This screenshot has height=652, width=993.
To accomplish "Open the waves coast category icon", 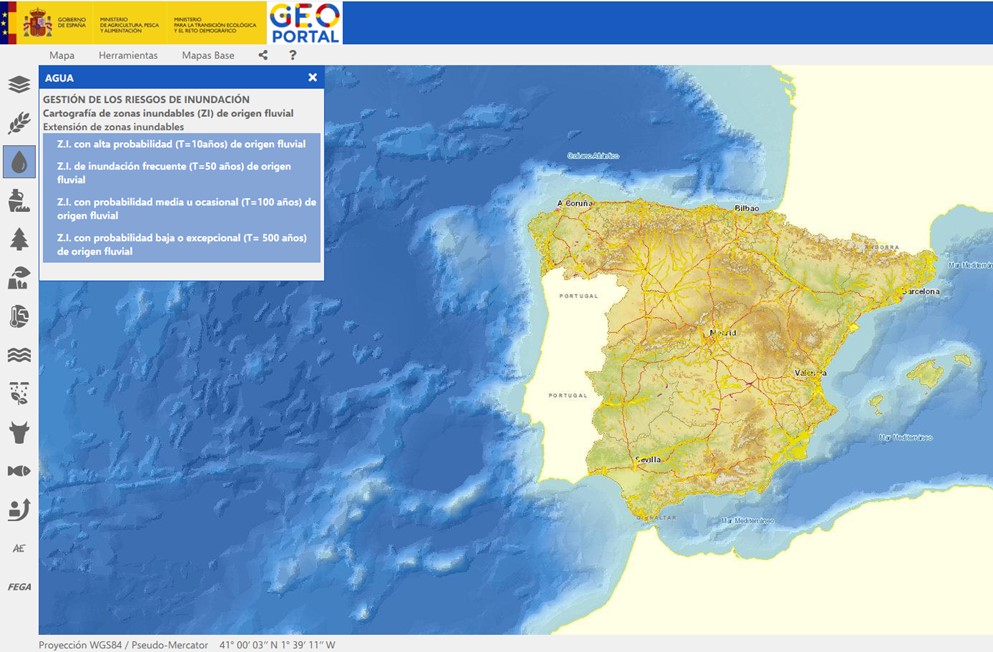I will pos(19,355).
